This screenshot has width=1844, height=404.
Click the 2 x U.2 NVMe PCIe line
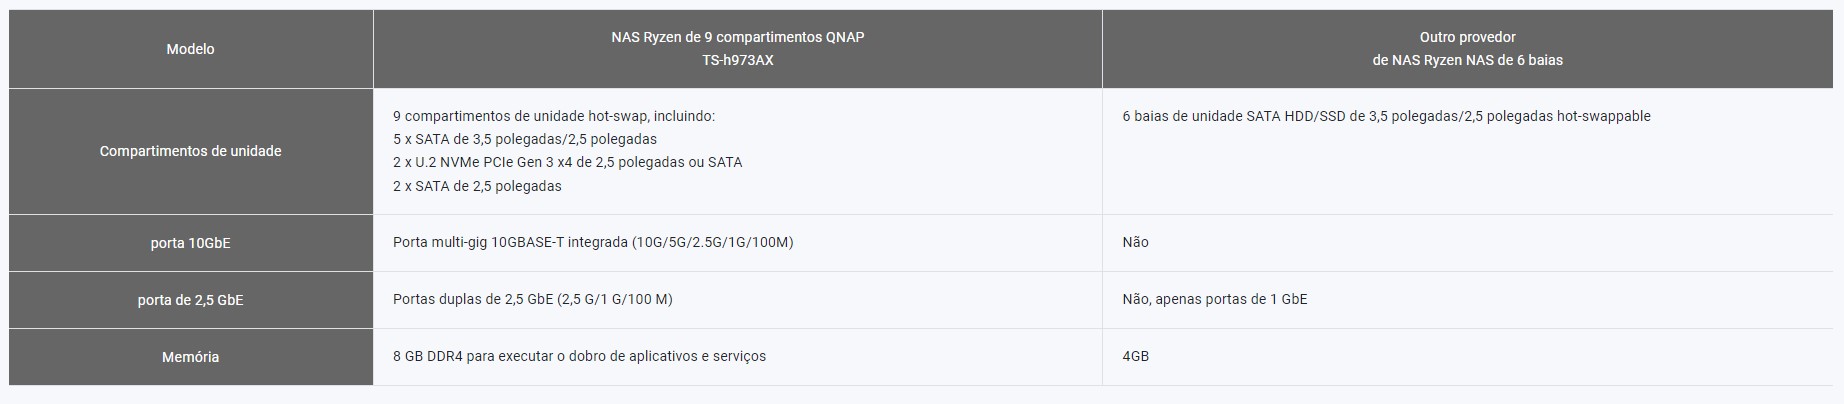567,162
